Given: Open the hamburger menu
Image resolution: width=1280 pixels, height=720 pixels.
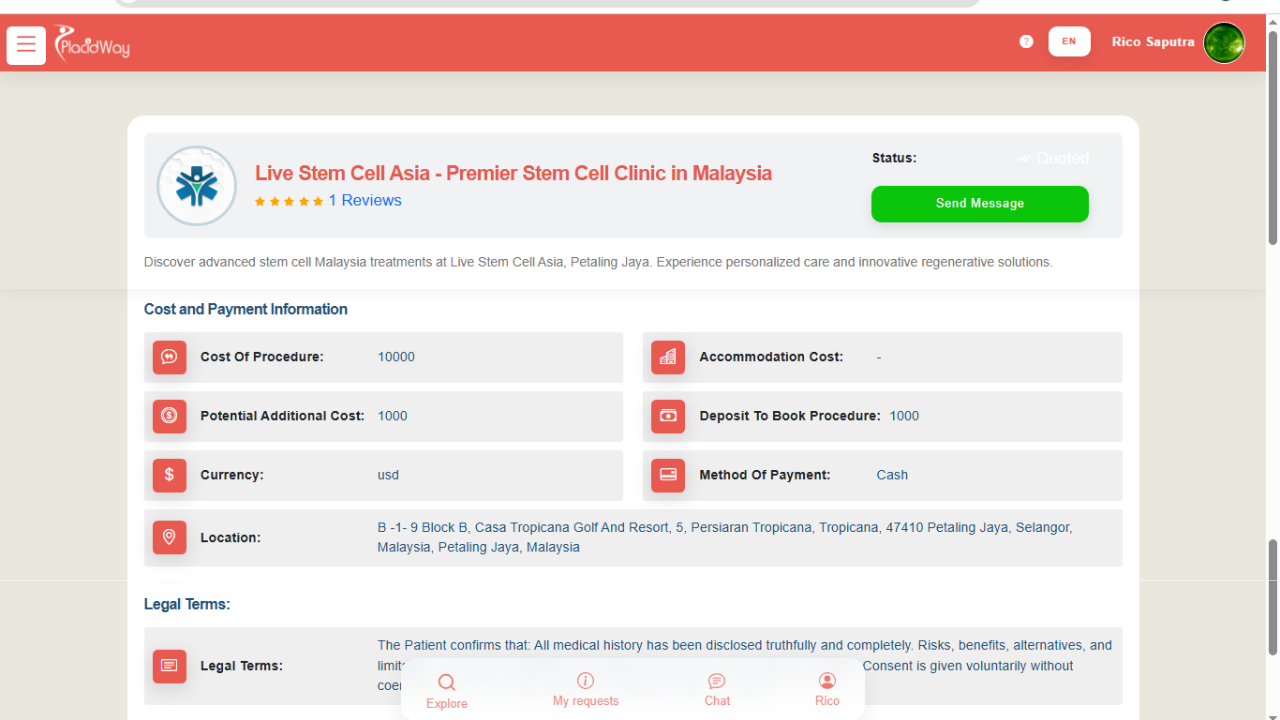Looking at the screenshot, I should 26,45.
